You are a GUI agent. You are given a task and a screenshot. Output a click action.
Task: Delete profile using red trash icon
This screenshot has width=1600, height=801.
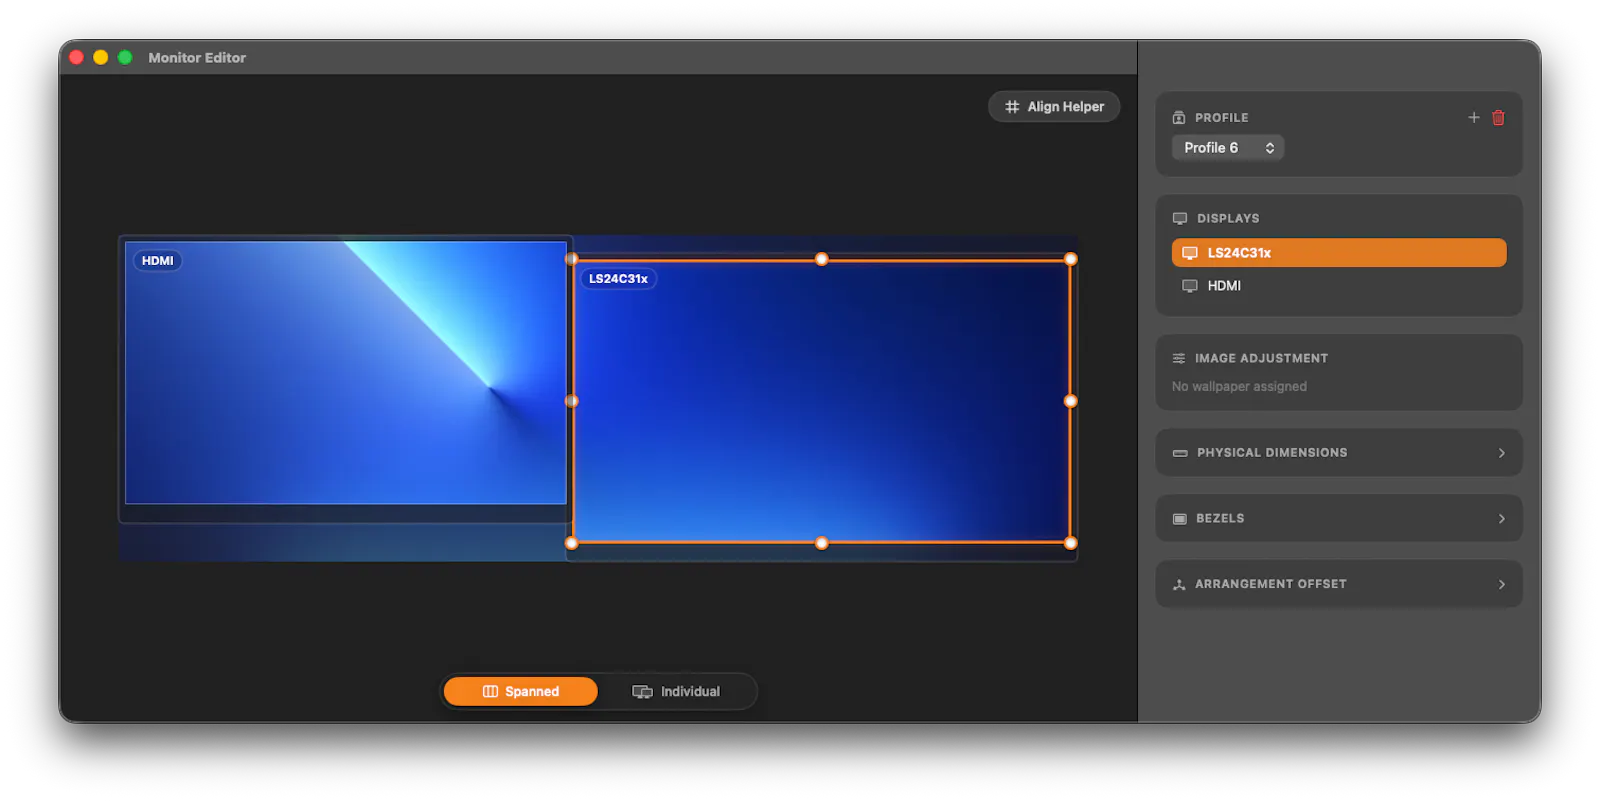click(x=1498, y=117)
